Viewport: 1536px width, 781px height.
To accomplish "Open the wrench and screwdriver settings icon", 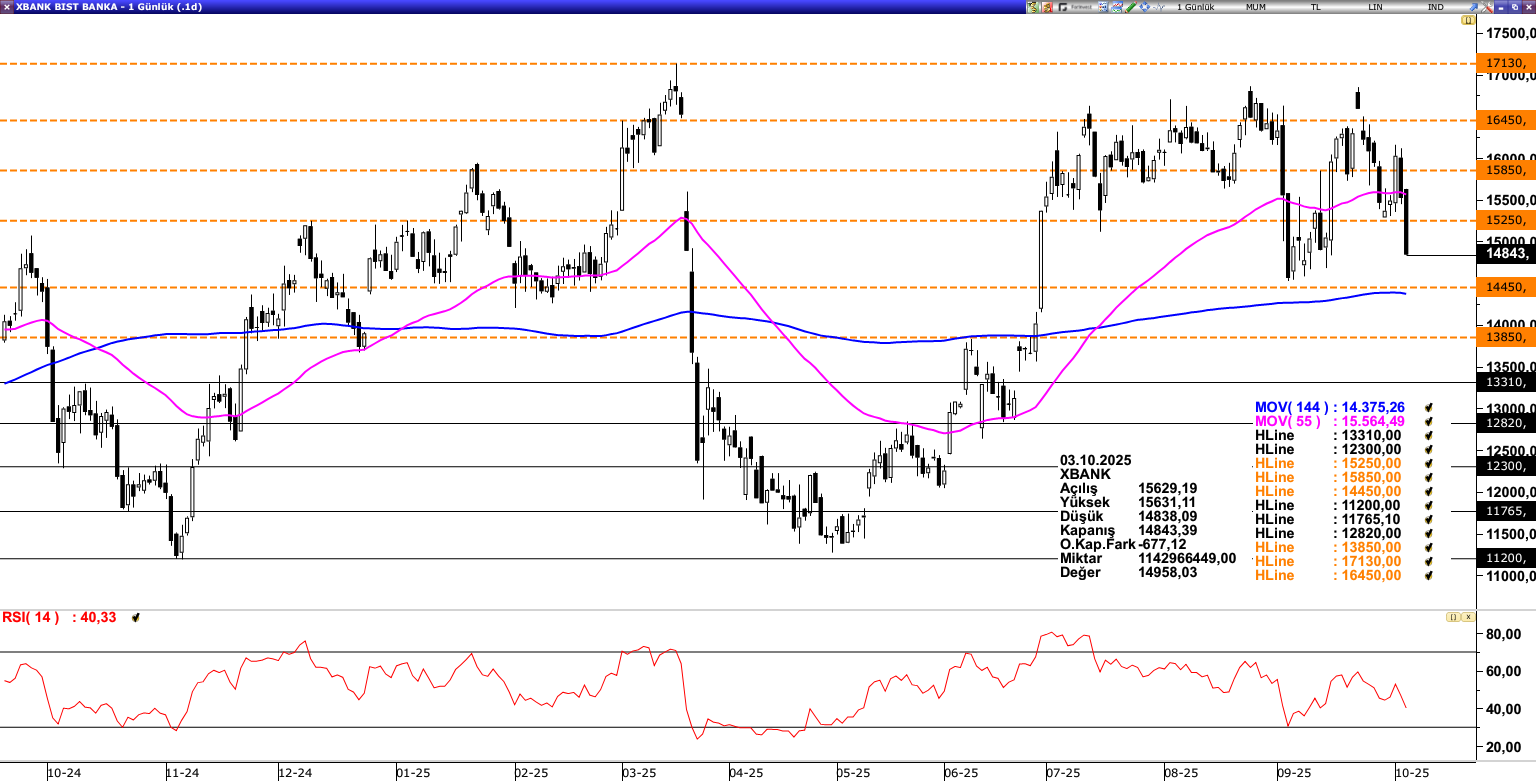I will click(1486, 7).
